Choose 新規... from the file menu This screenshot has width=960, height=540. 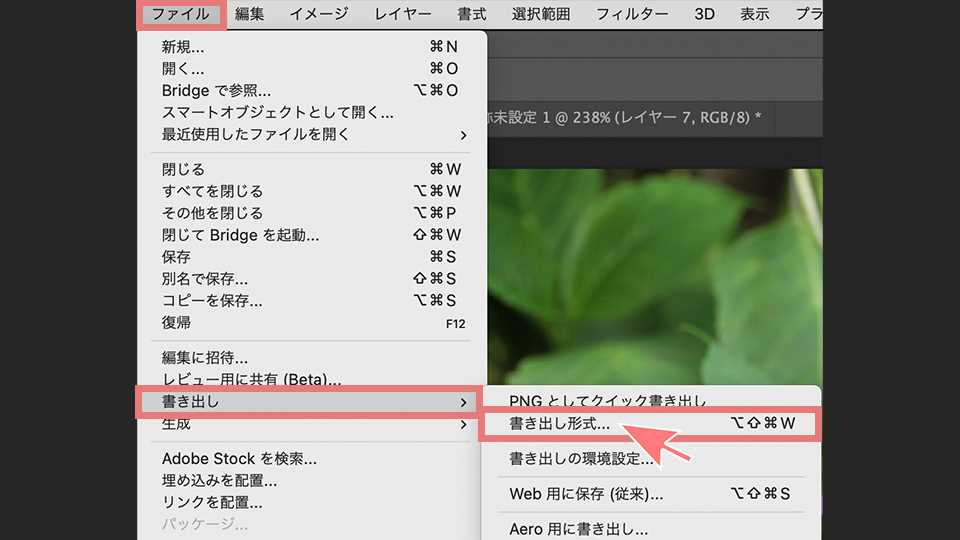[x=312, y=47]
